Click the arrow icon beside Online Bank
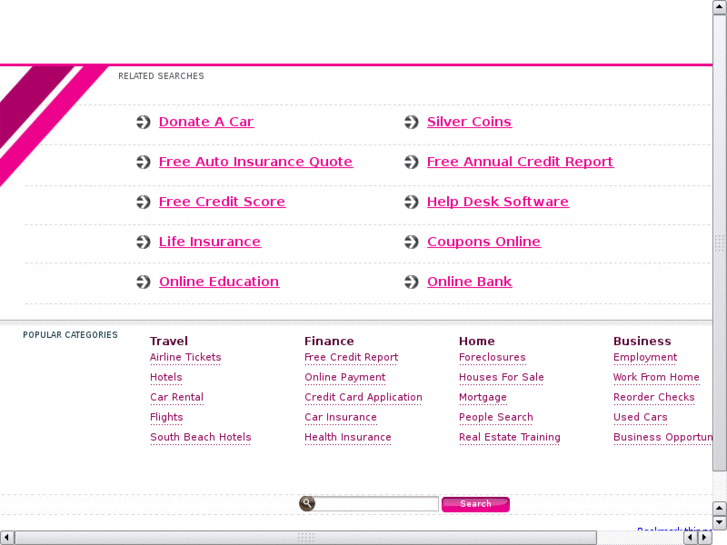Image resolution: width=727 pixels, height=545 pixels. (x=411, y=282)
